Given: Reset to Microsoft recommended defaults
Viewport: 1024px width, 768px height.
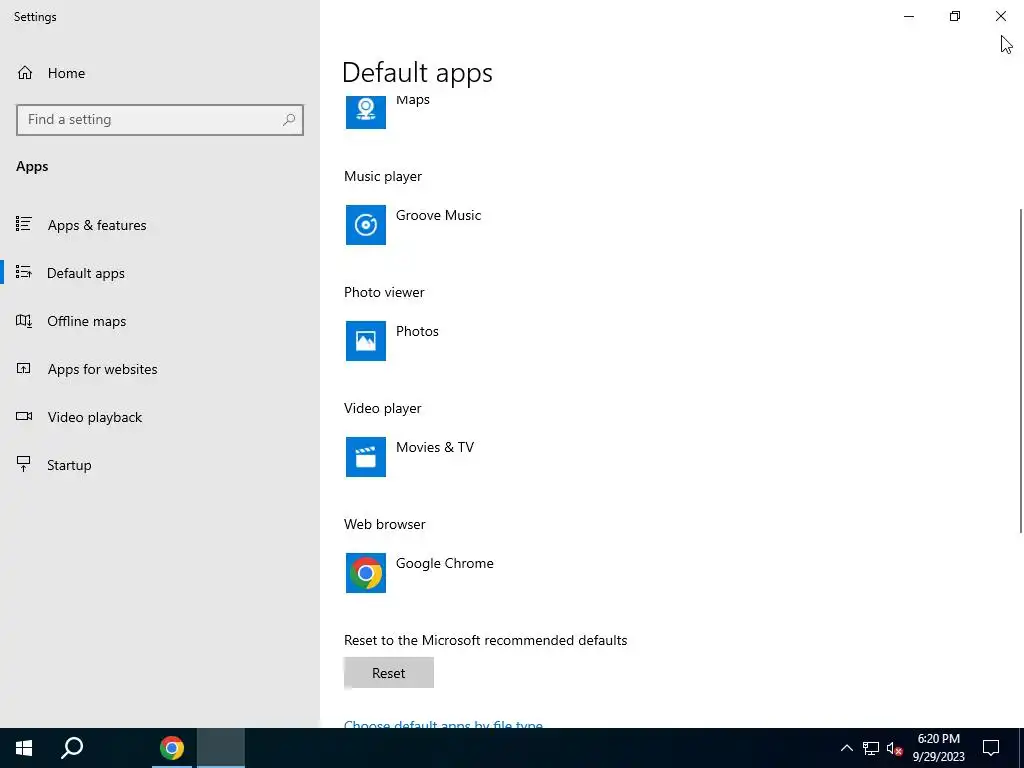Looking at the screenshot, I should click(x=389, y=673).
